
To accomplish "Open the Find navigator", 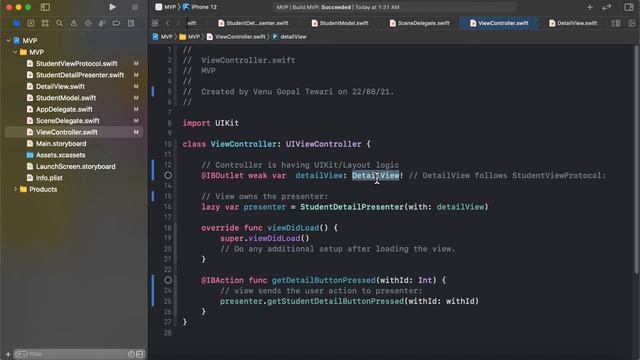I will (x=59, y=23).
